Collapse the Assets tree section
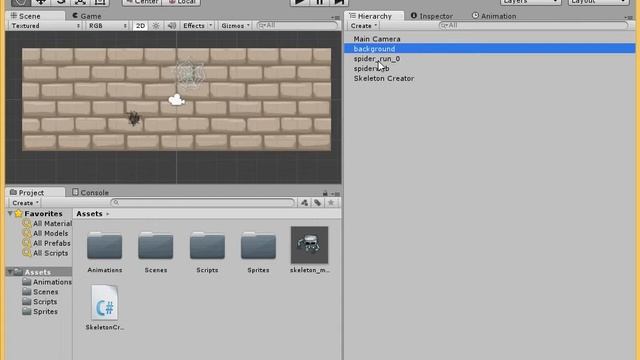The height and width of the screenshot is (360, 640). pyautogui.click(x=10, y=272)
